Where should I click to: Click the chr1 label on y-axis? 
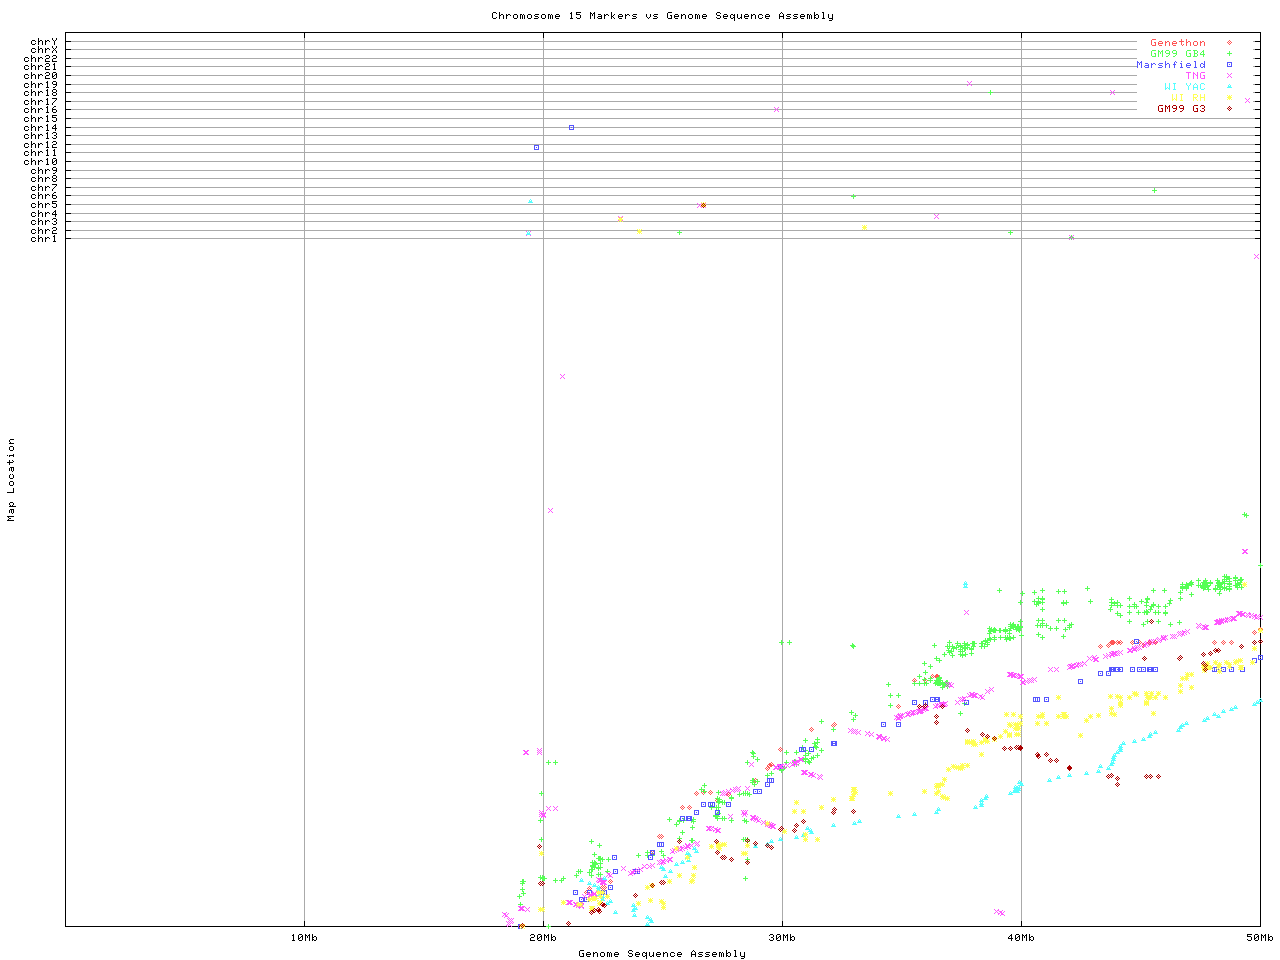(x=44, y=239)
